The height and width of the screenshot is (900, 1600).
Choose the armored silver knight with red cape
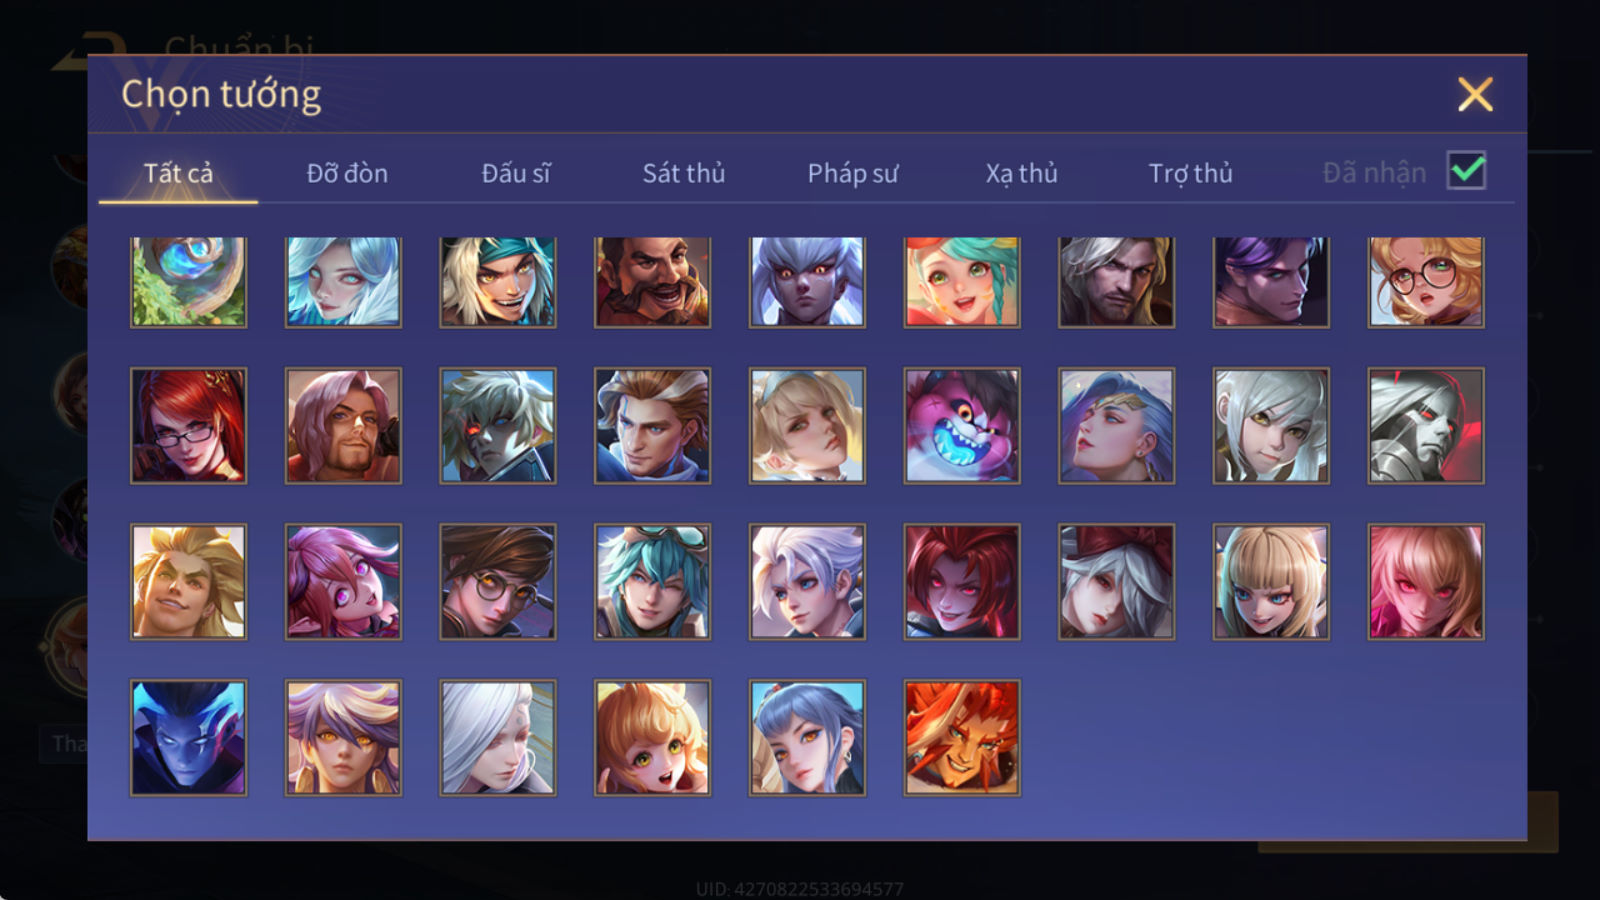(x=1426, y=426)
